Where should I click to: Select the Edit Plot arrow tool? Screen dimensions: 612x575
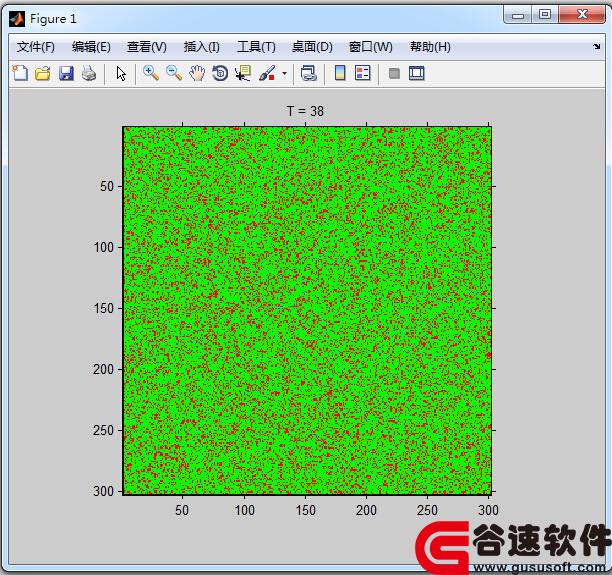coord(121,73)
